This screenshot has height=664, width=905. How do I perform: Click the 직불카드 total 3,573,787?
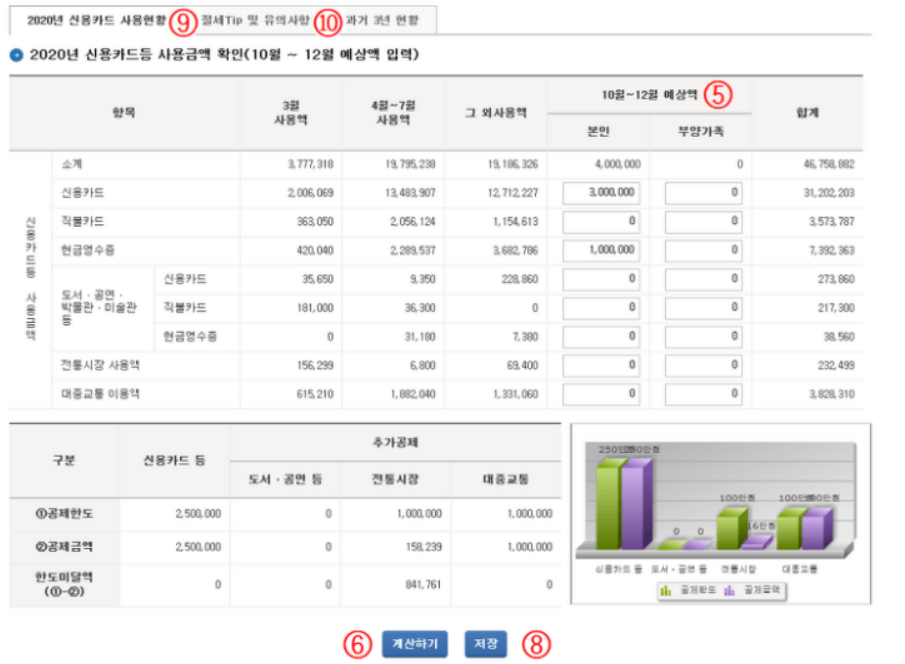[831, 222]
